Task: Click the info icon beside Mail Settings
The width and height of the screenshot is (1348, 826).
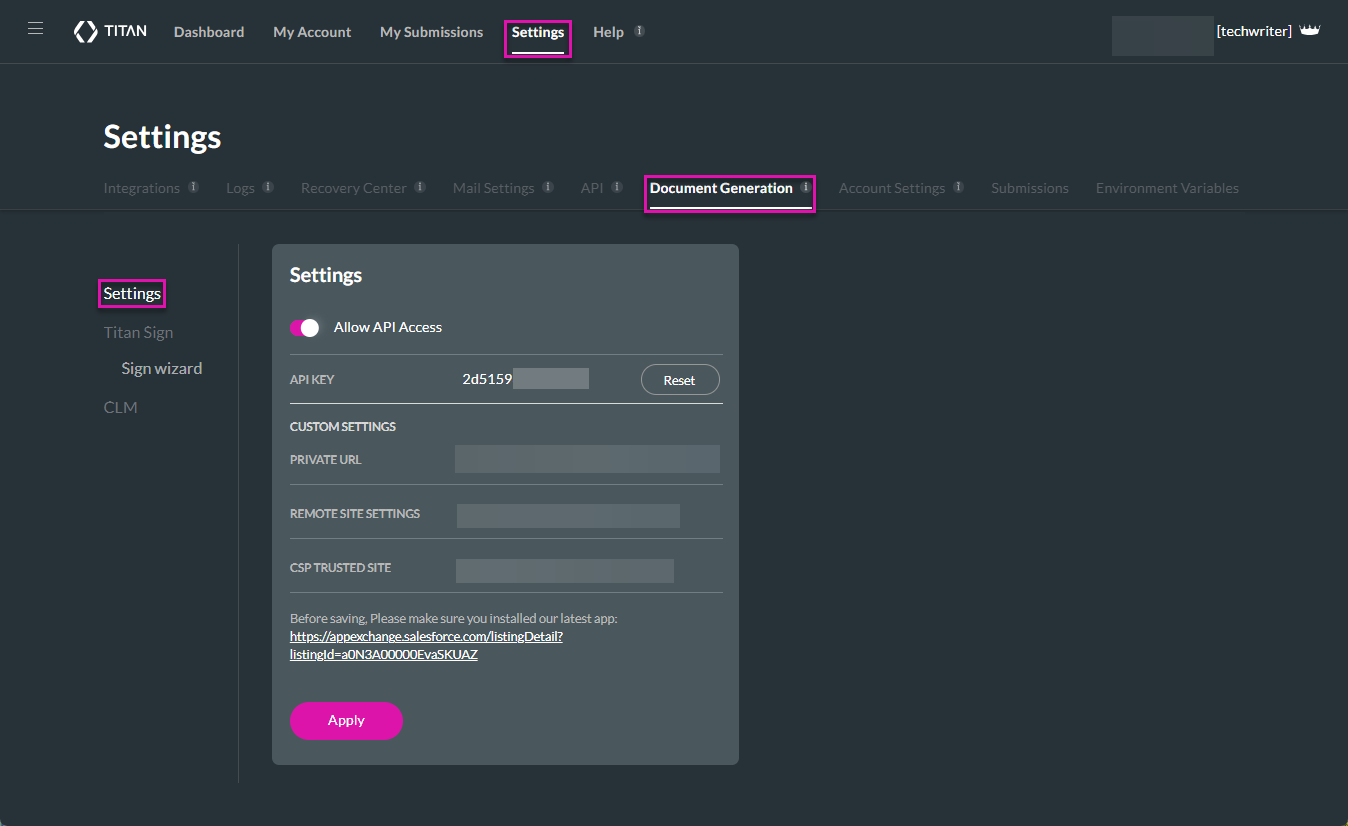Action: point(546,185)
